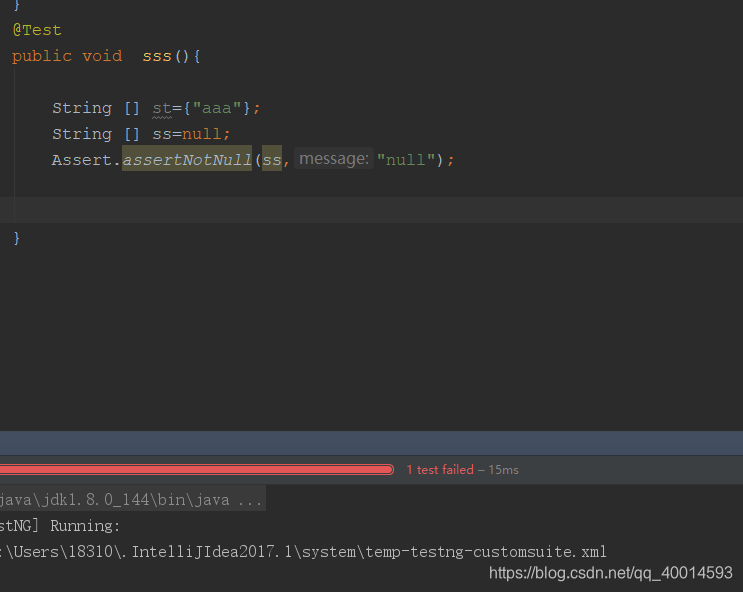
Task: Click the message: parameter hint
Action: point(334,158)
